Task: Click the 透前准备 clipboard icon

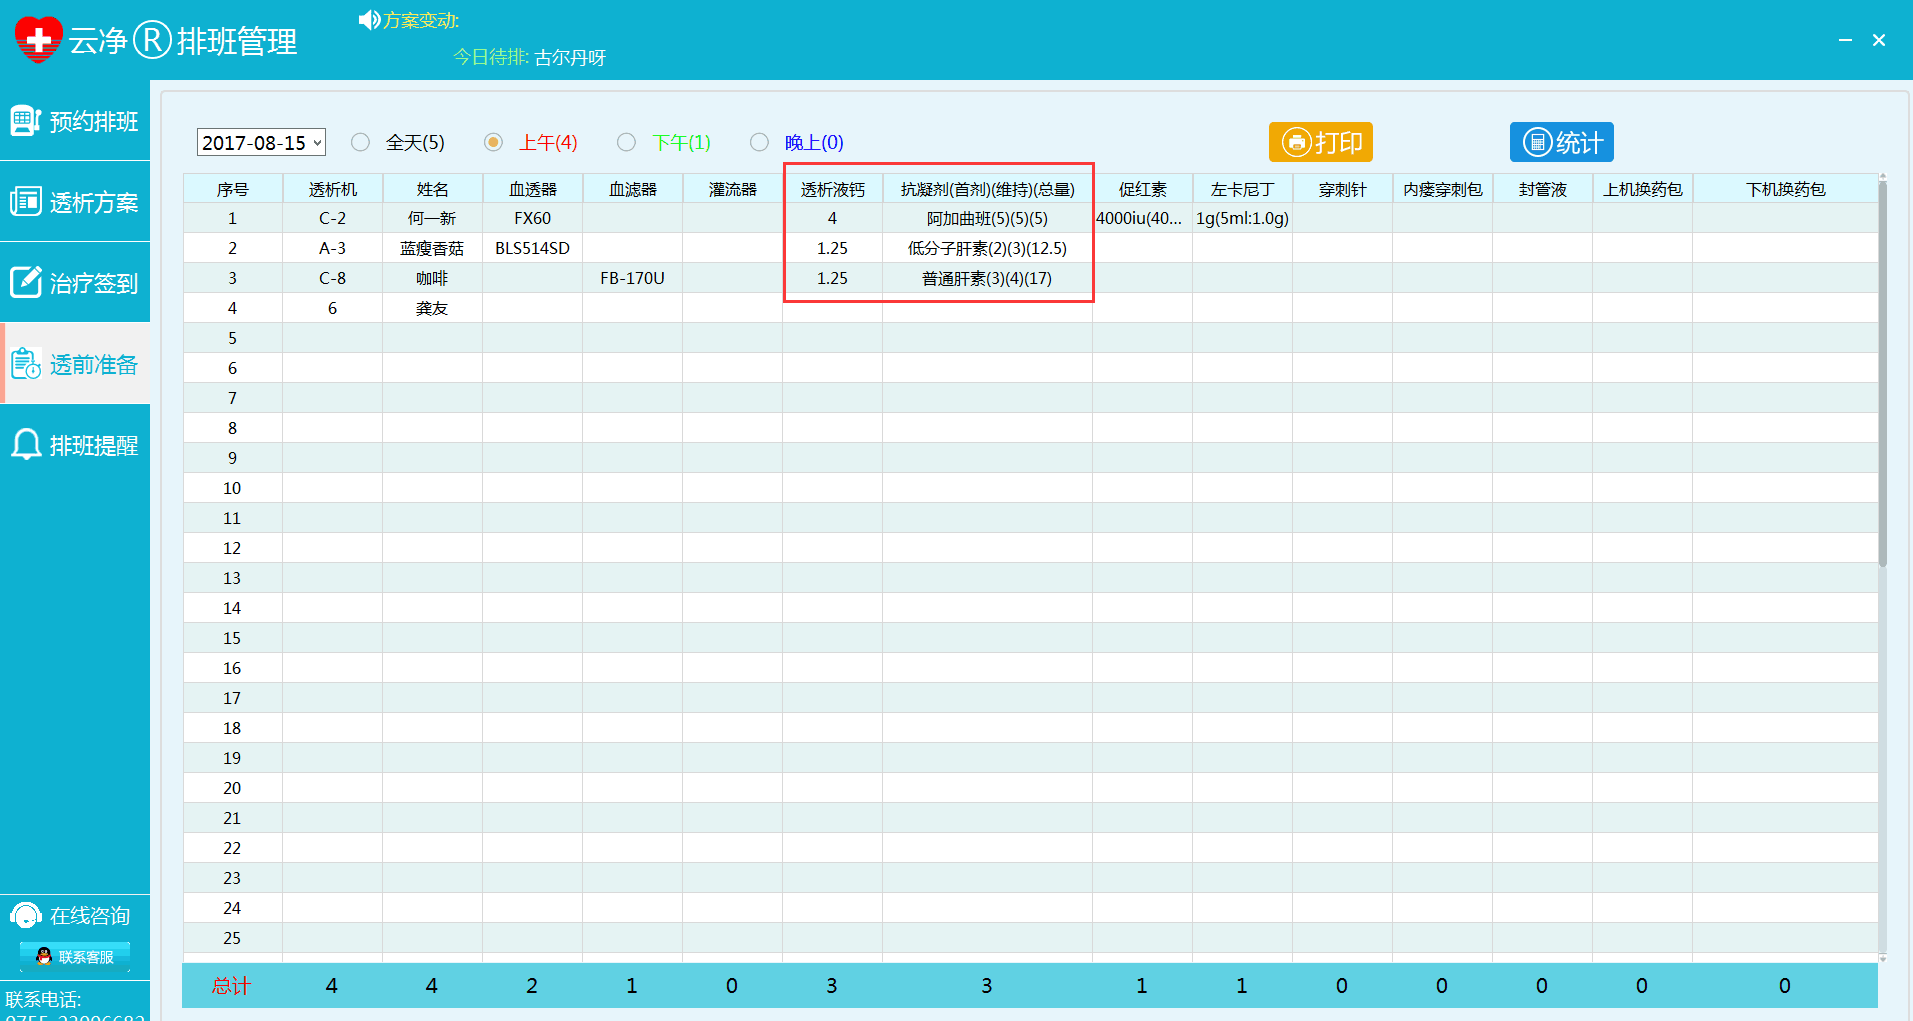Action: 25,364
